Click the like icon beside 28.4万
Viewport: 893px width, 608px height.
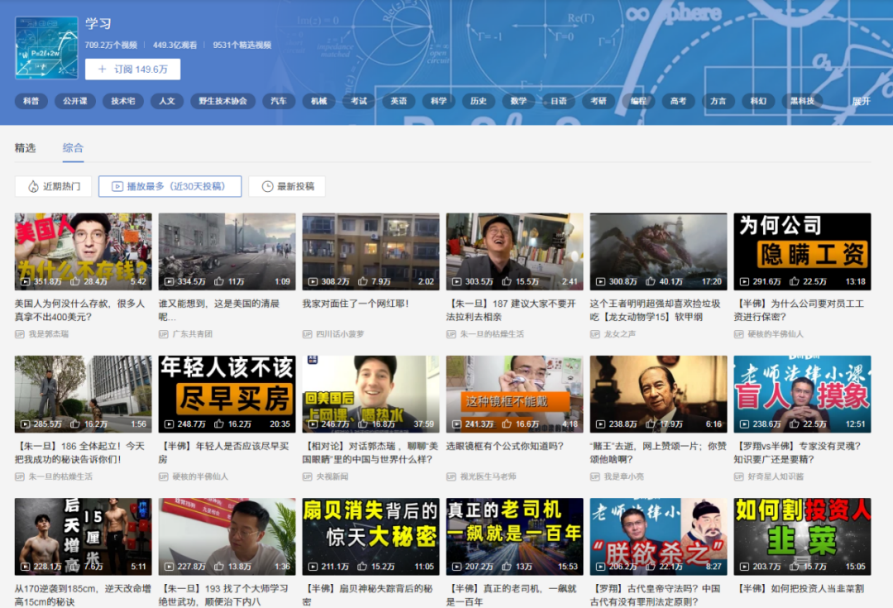(75, 281)
